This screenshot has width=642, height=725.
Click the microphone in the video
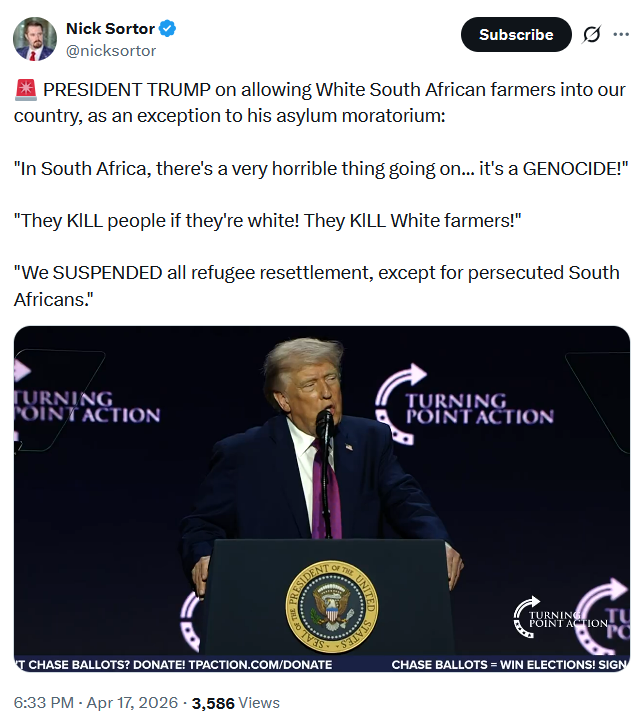(324, 423)
